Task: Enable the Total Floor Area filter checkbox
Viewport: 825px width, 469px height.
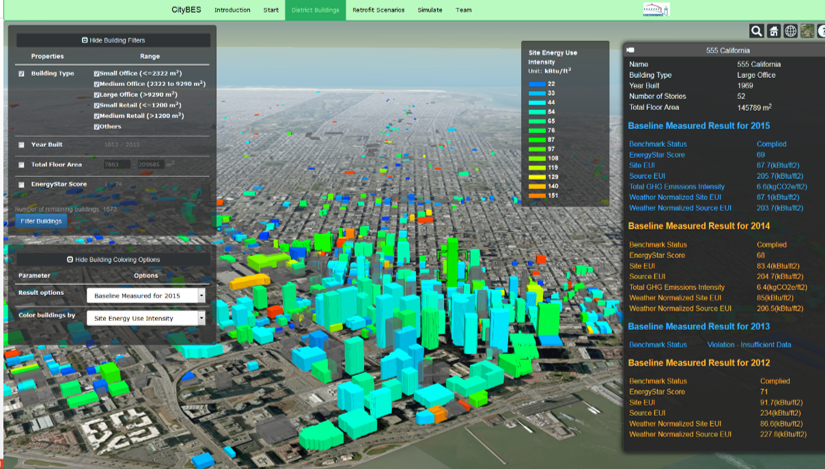Action: (x=22, y=165)
